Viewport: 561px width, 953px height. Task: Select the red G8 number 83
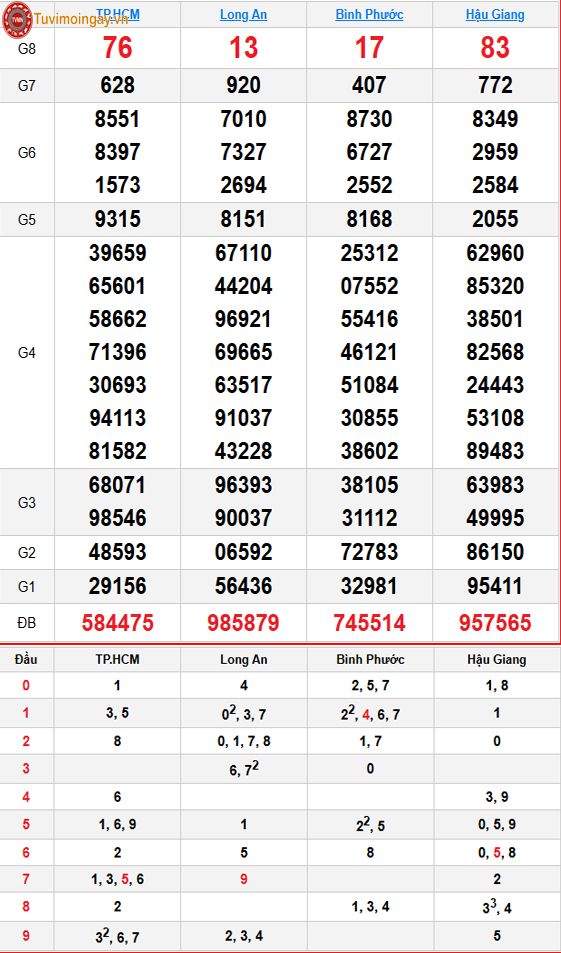point(495,47)
